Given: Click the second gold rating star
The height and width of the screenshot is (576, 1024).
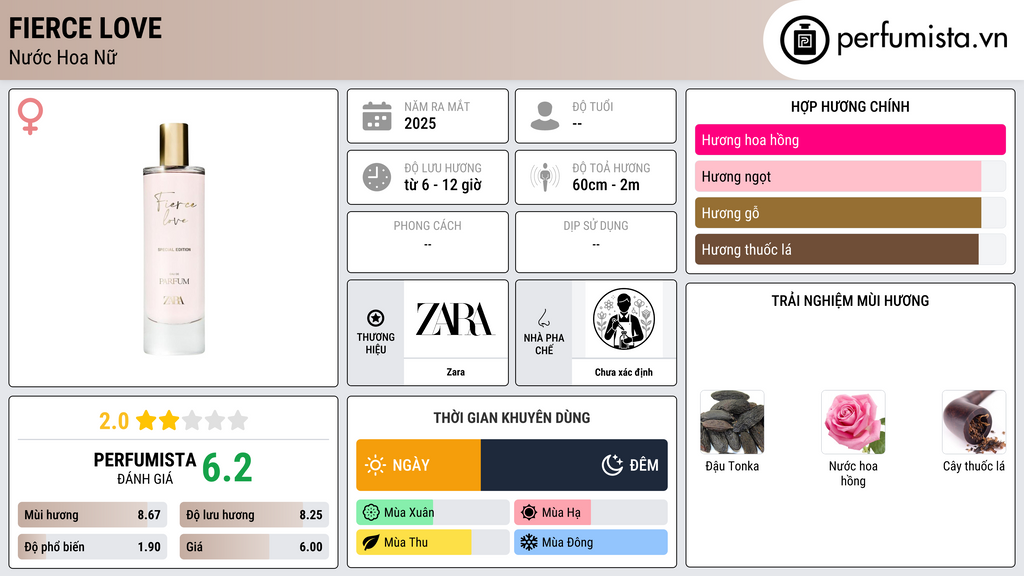Looking at the screenshot, I should pyautogui.click(x=169, y=420).
